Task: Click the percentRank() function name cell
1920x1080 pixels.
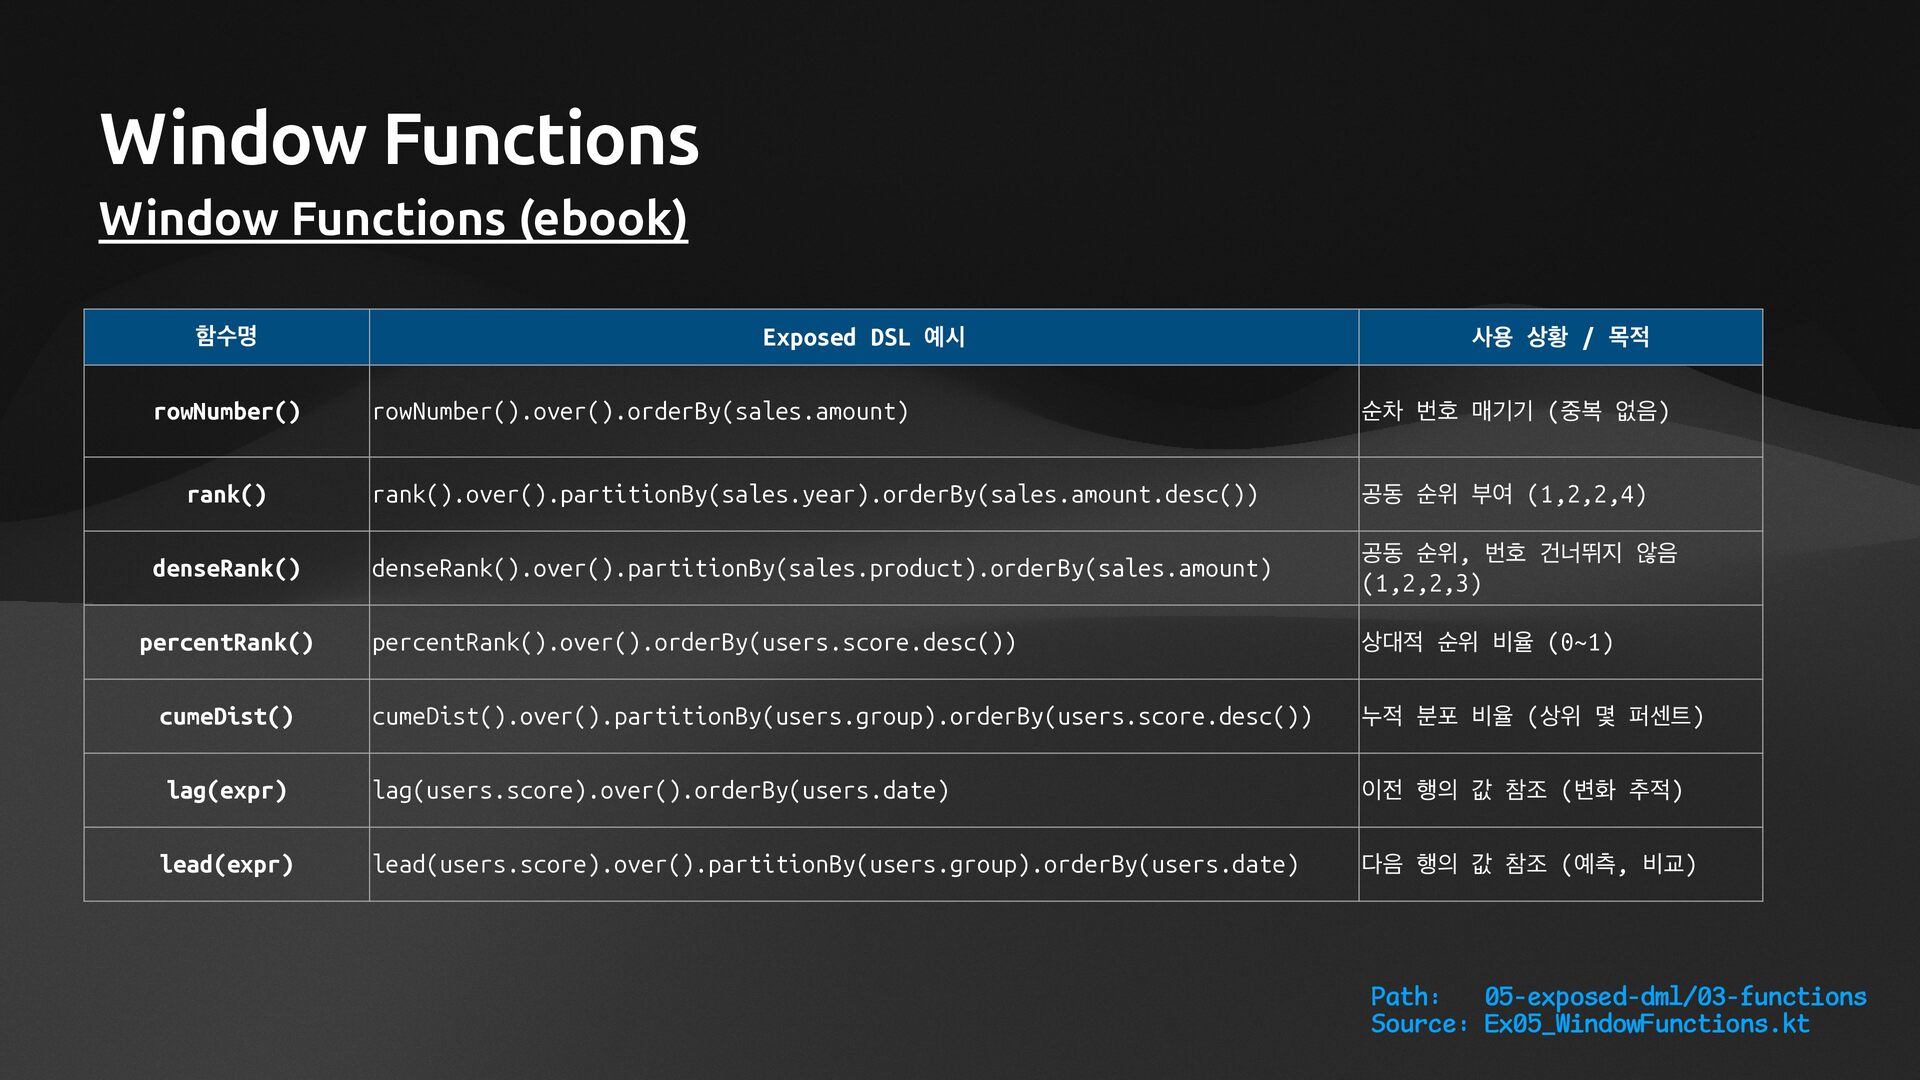Action: point(226,642)
